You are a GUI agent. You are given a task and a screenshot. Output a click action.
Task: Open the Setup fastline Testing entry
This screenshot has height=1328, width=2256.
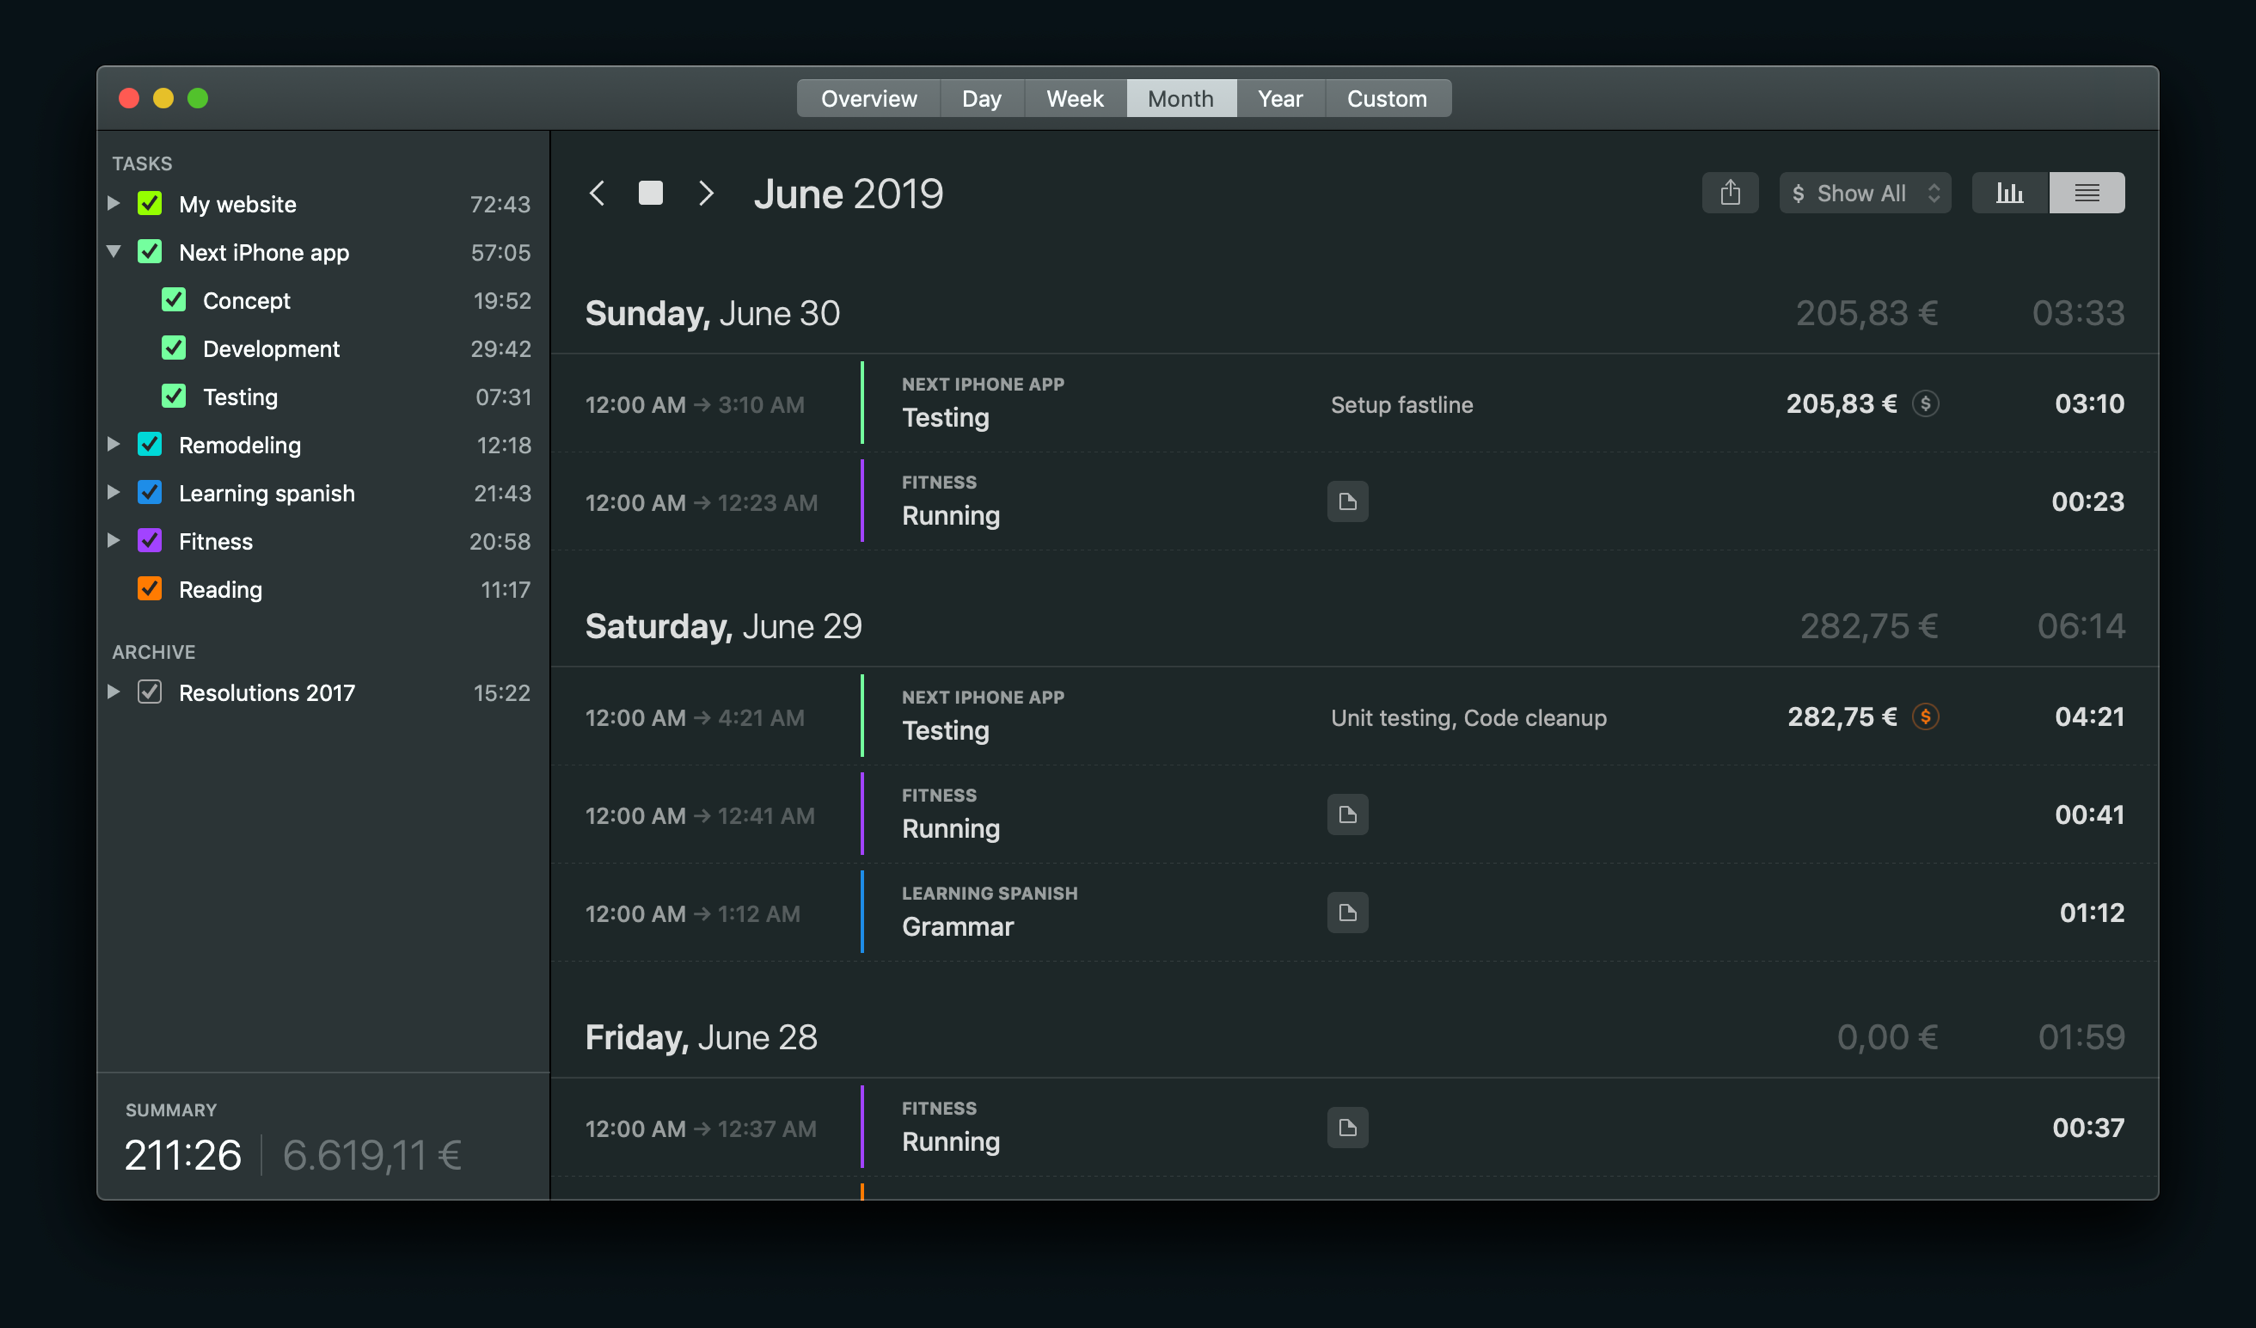pyautogui.click(x=1354, y=404)
